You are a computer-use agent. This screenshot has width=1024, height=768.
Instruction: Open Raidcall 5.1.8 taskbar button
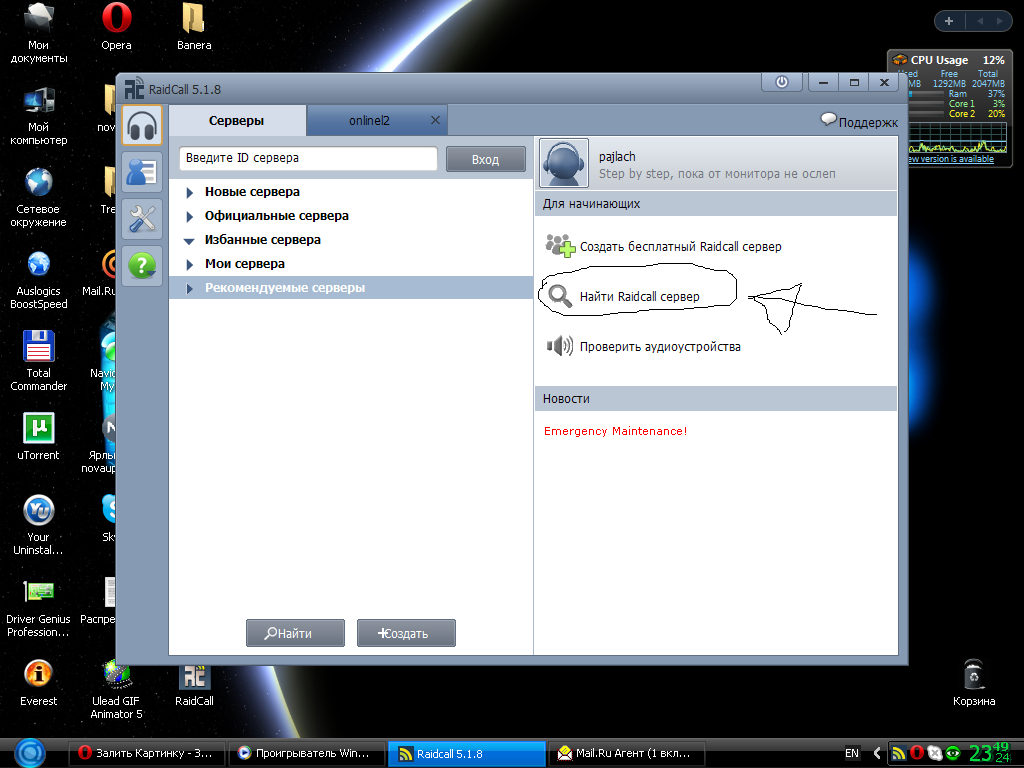pyautogui.click(x=466, y=753)
